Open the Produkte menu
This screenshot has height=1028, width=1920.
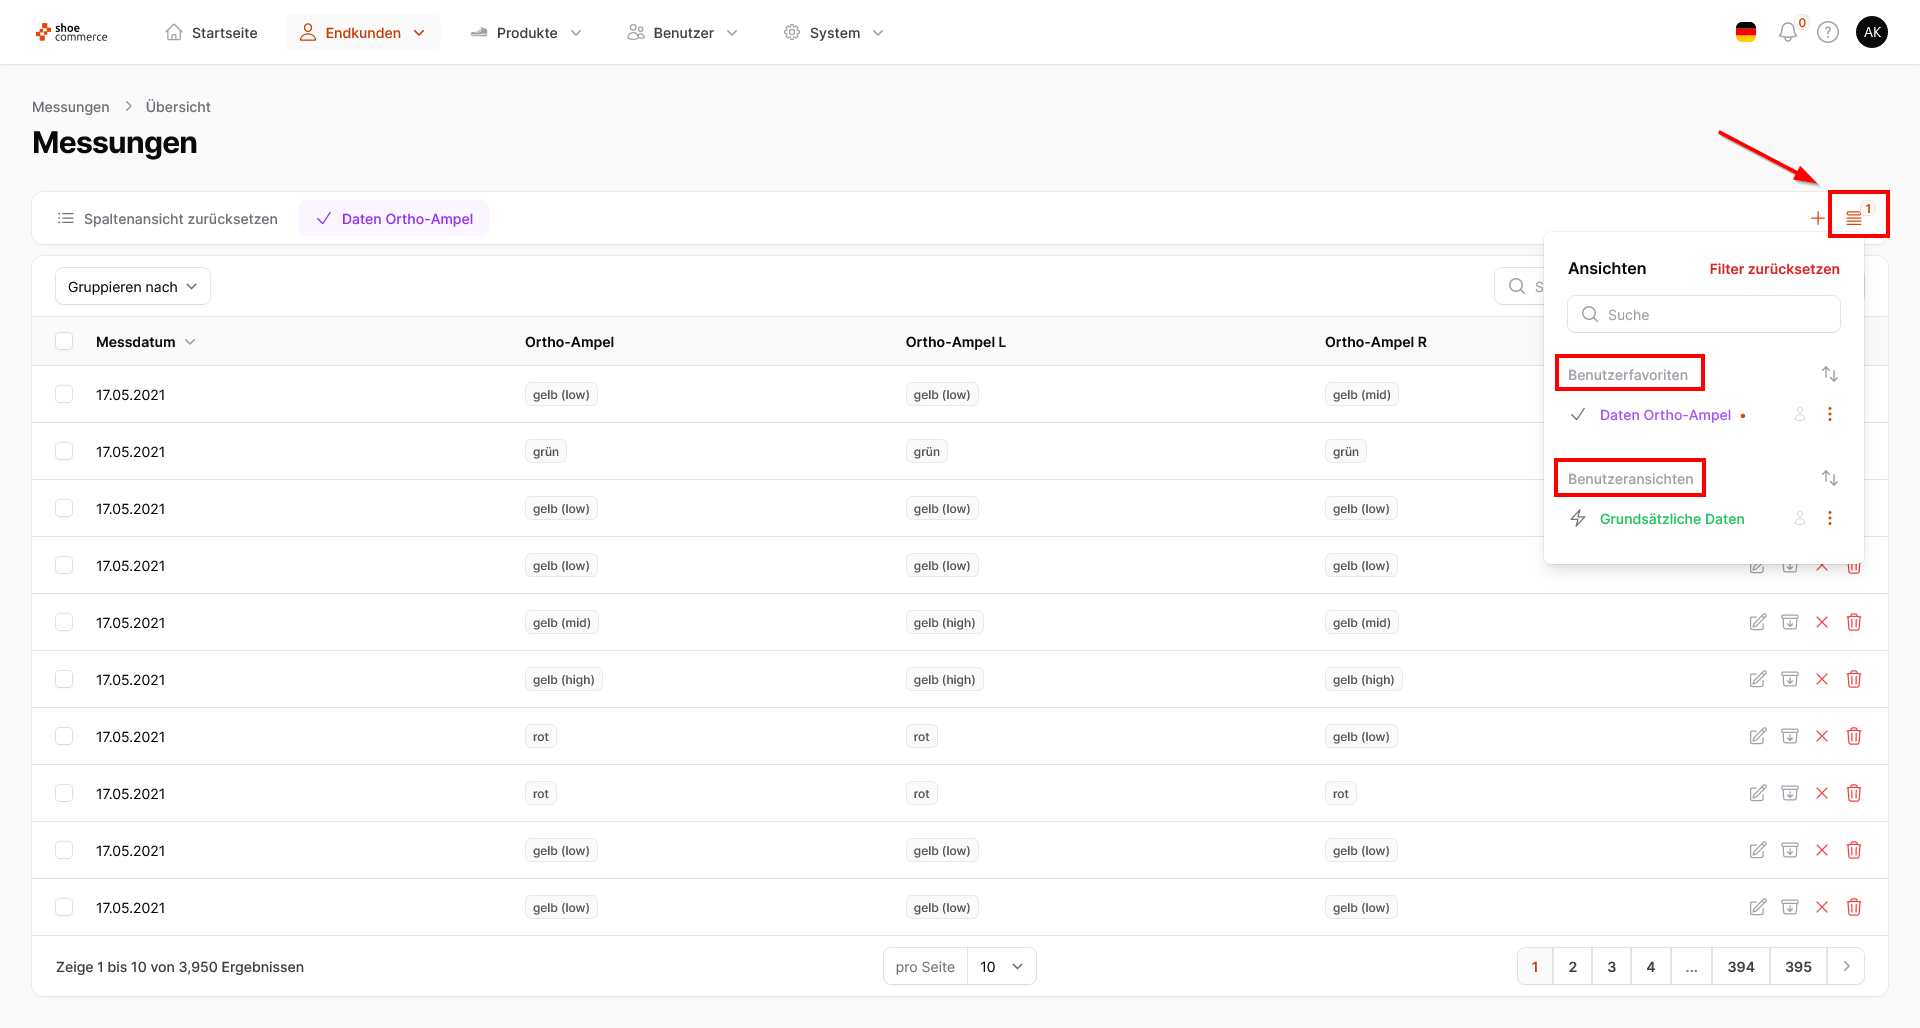click(527, 33)
